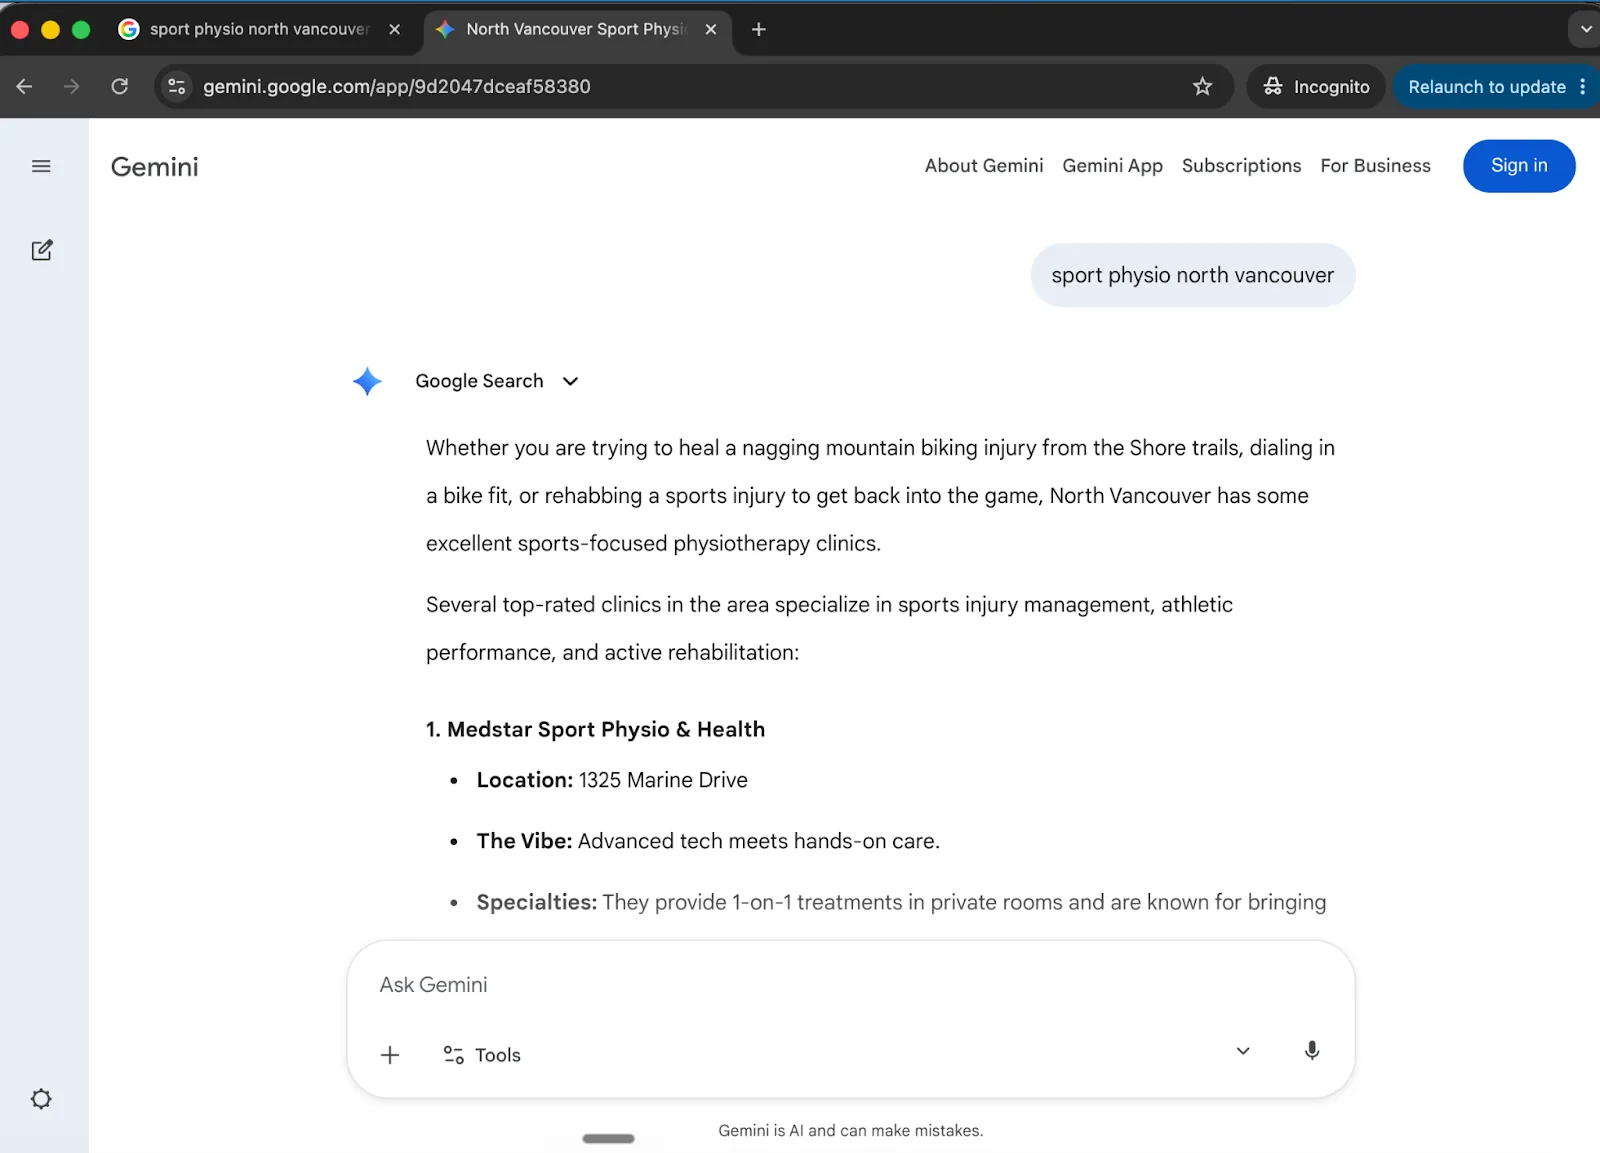Switch to the 'sport physio north vancouver' Google tab
Screen dimensions: 1600x1153
[x=259, y=29]
